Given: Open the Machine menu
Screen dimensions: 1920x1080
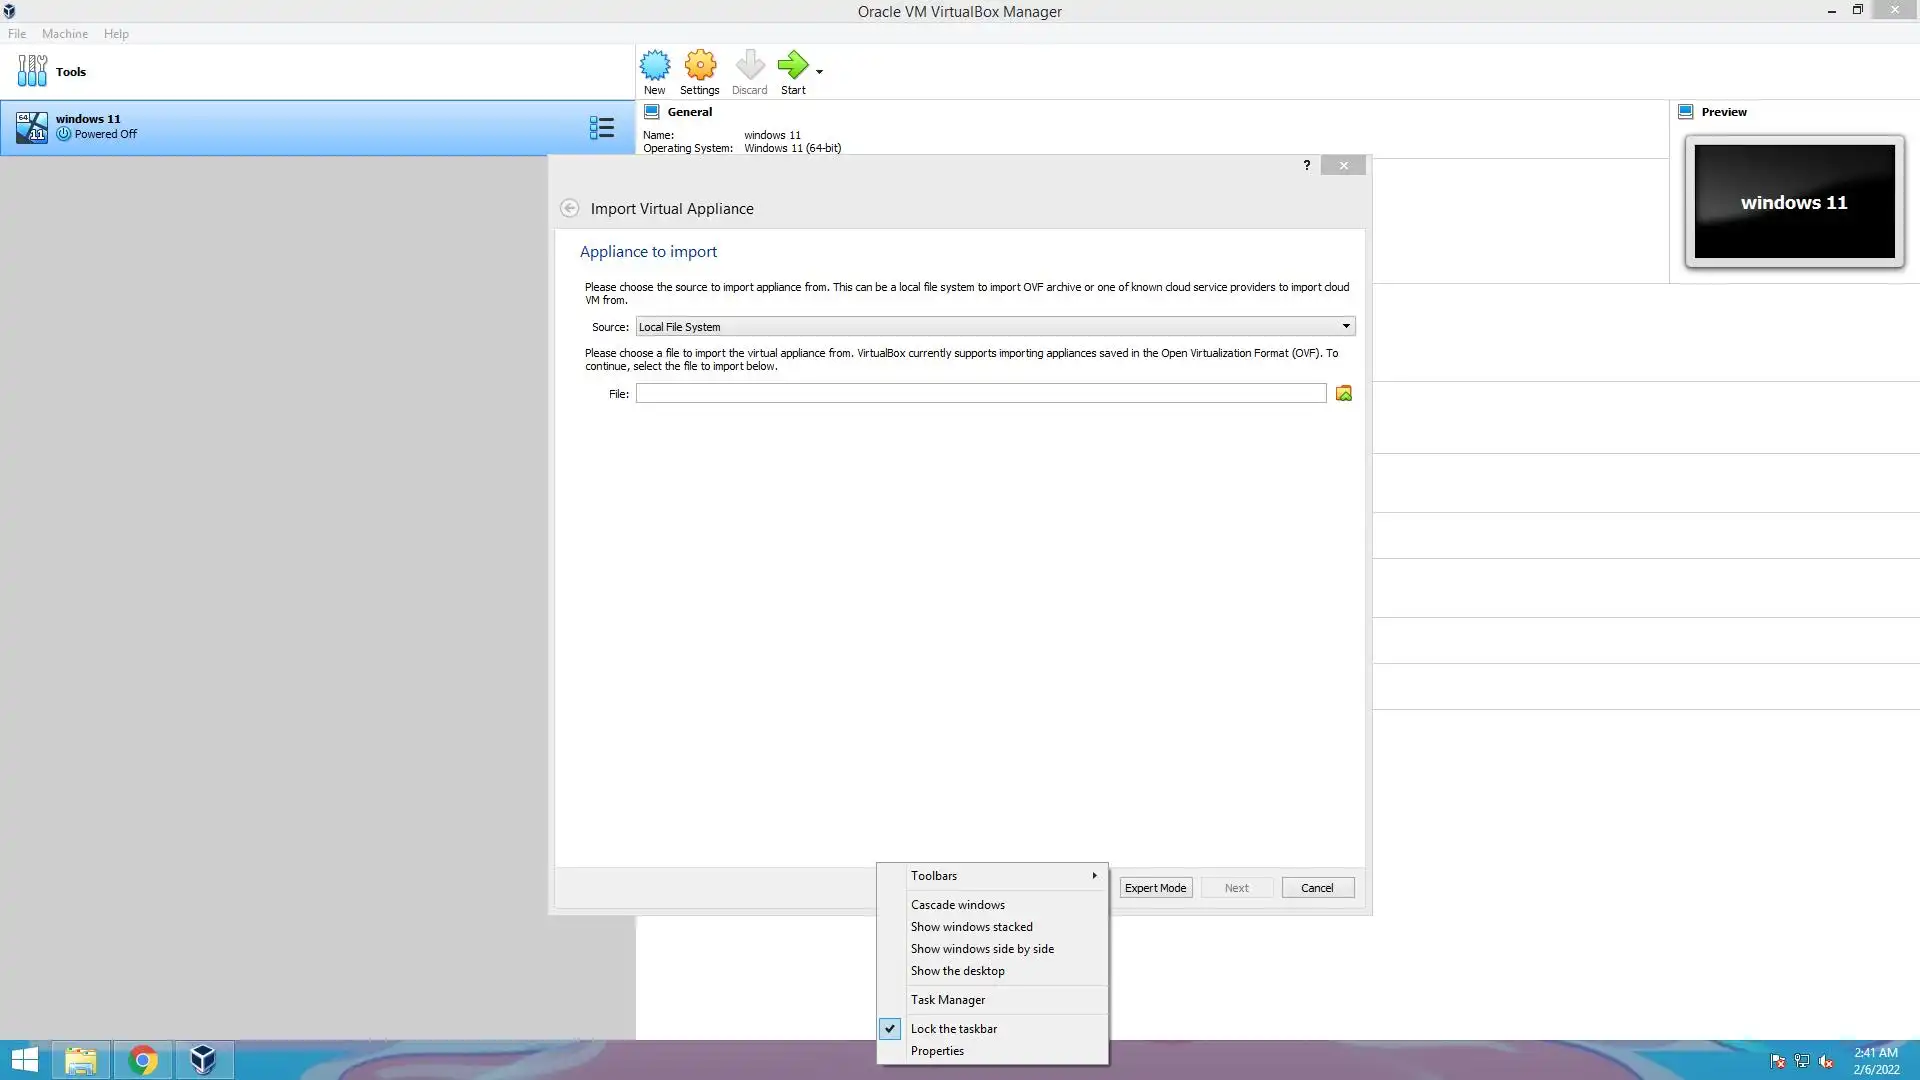Looking at the screenshot, I should point(65,34).
